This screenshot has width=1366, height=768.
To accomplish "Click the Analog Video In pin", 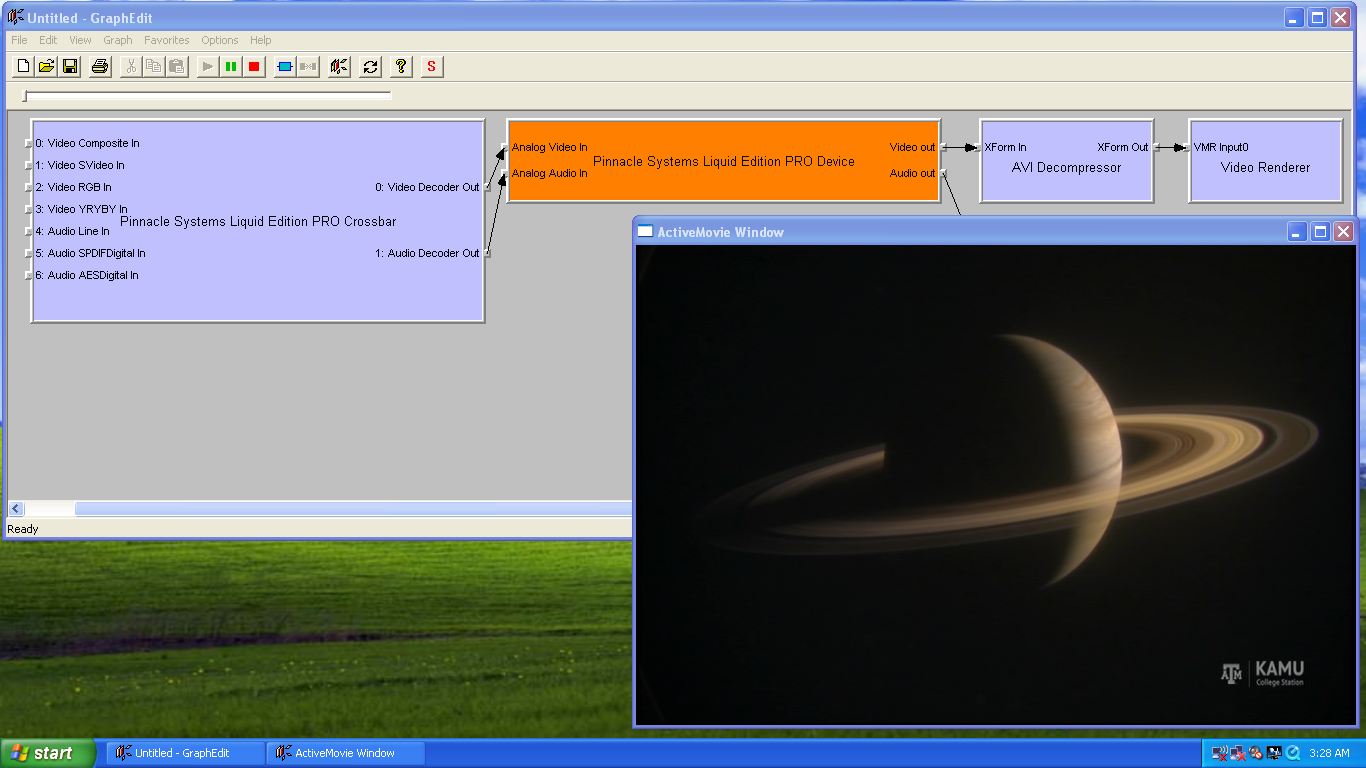I will click(504, 147).
